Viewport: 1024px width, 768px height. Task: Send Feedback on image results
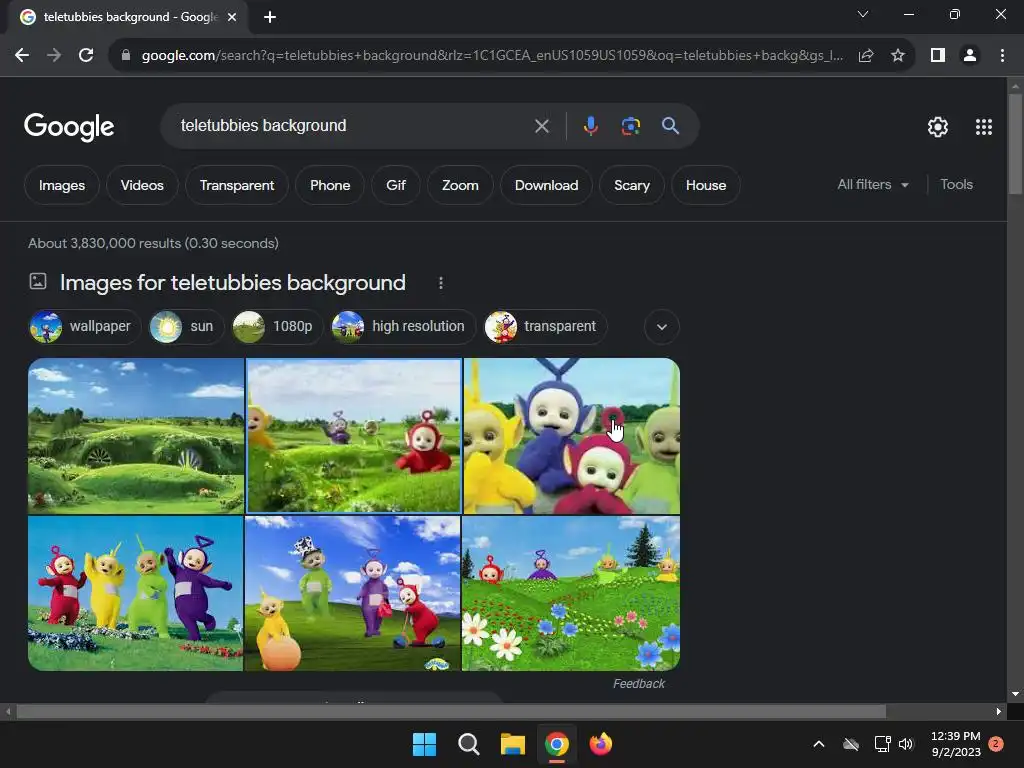(639, 684)
